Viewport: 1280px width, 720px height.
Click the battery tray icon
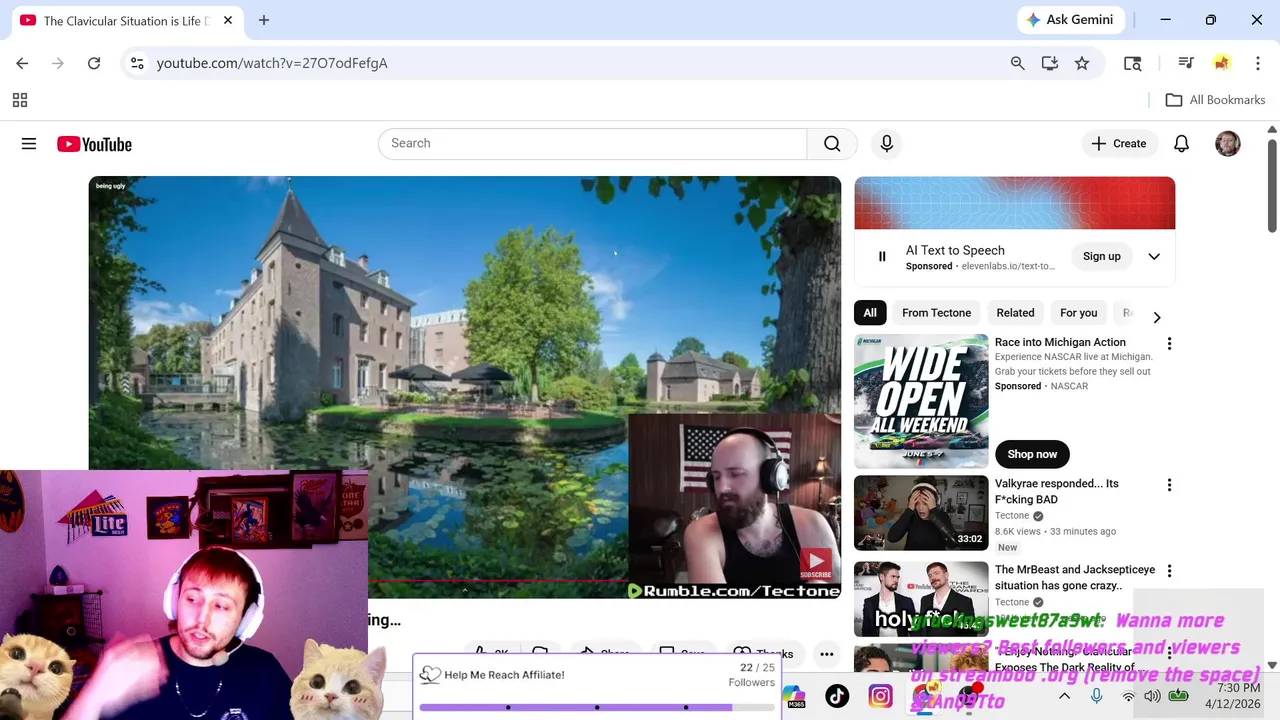(1179, 696)
